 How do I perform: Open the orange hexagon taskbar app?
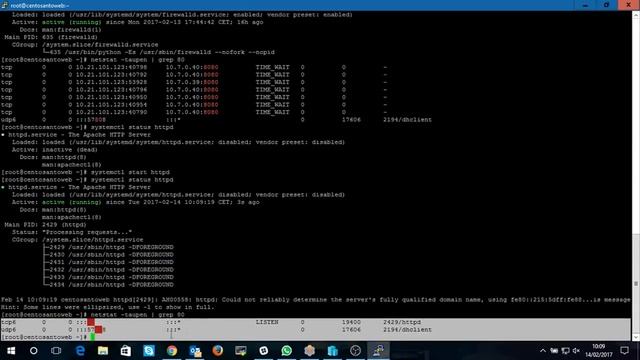click(x=310, y=351)
